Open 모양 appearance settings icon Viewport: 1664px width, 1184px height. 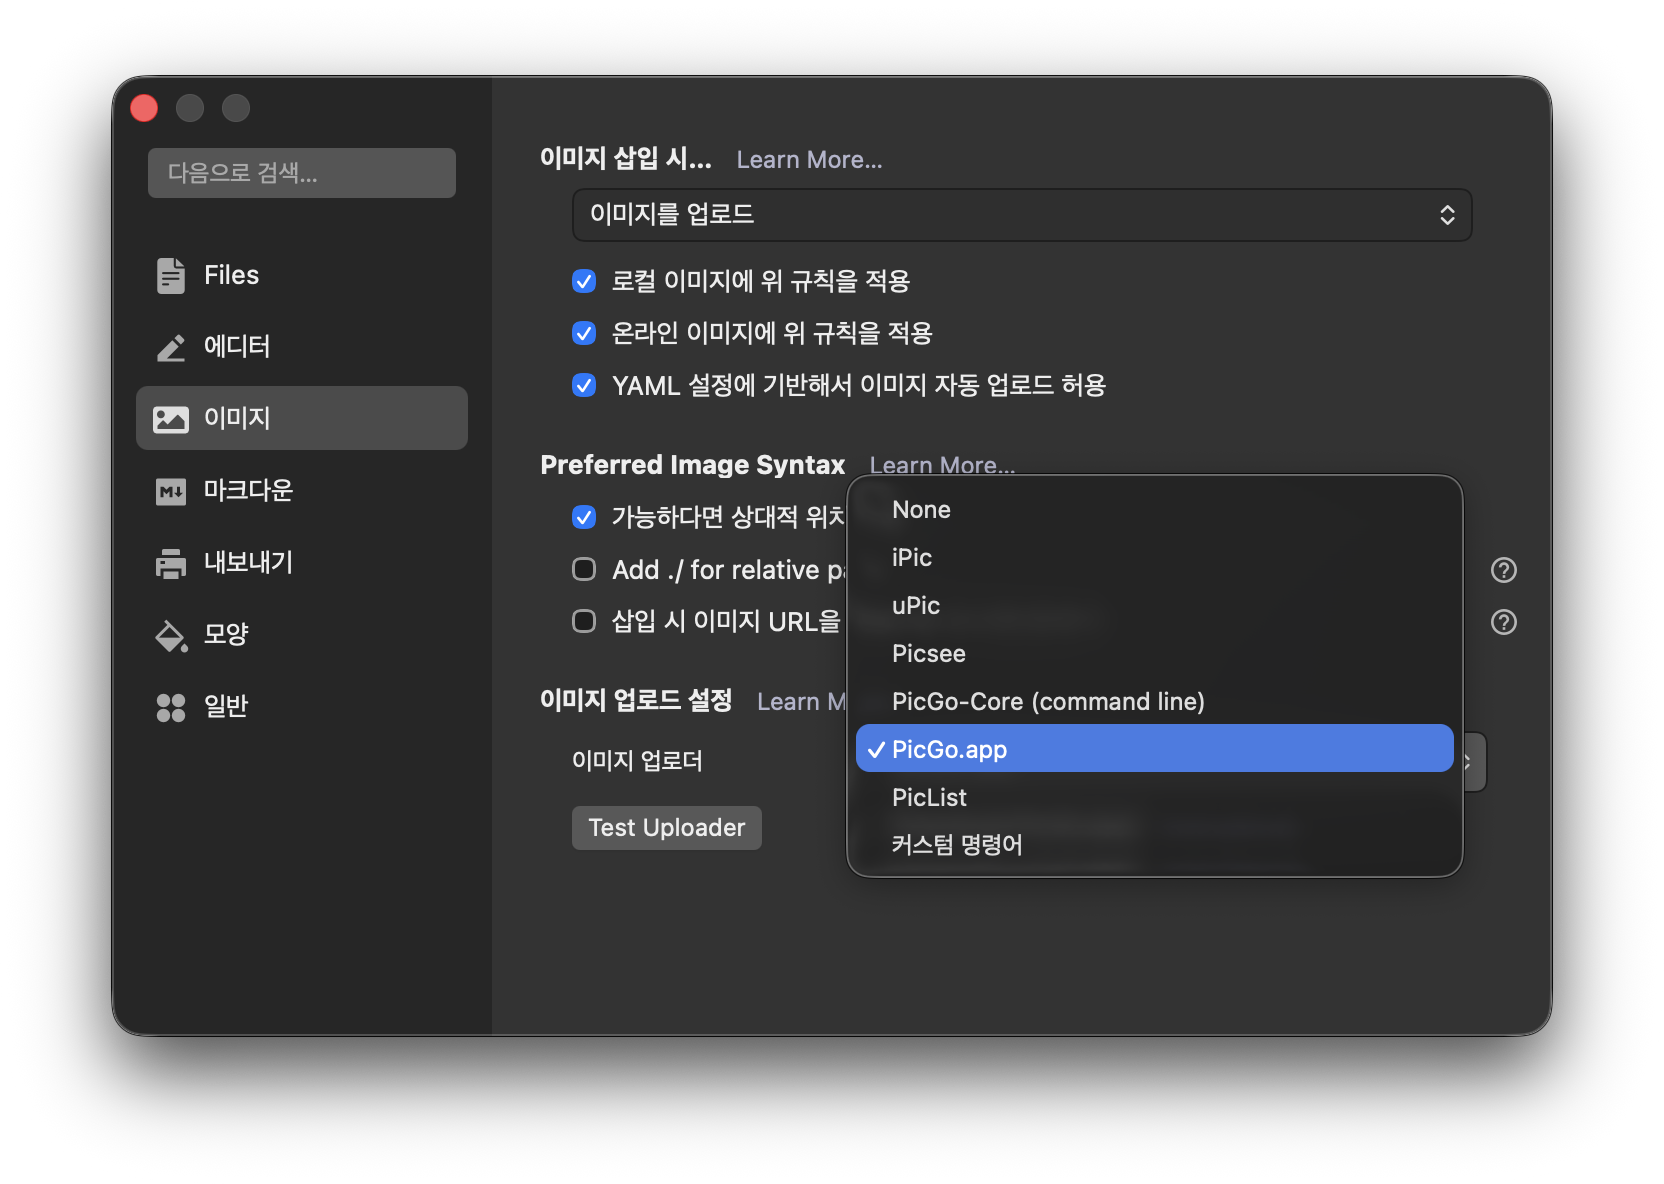(170, 635)
